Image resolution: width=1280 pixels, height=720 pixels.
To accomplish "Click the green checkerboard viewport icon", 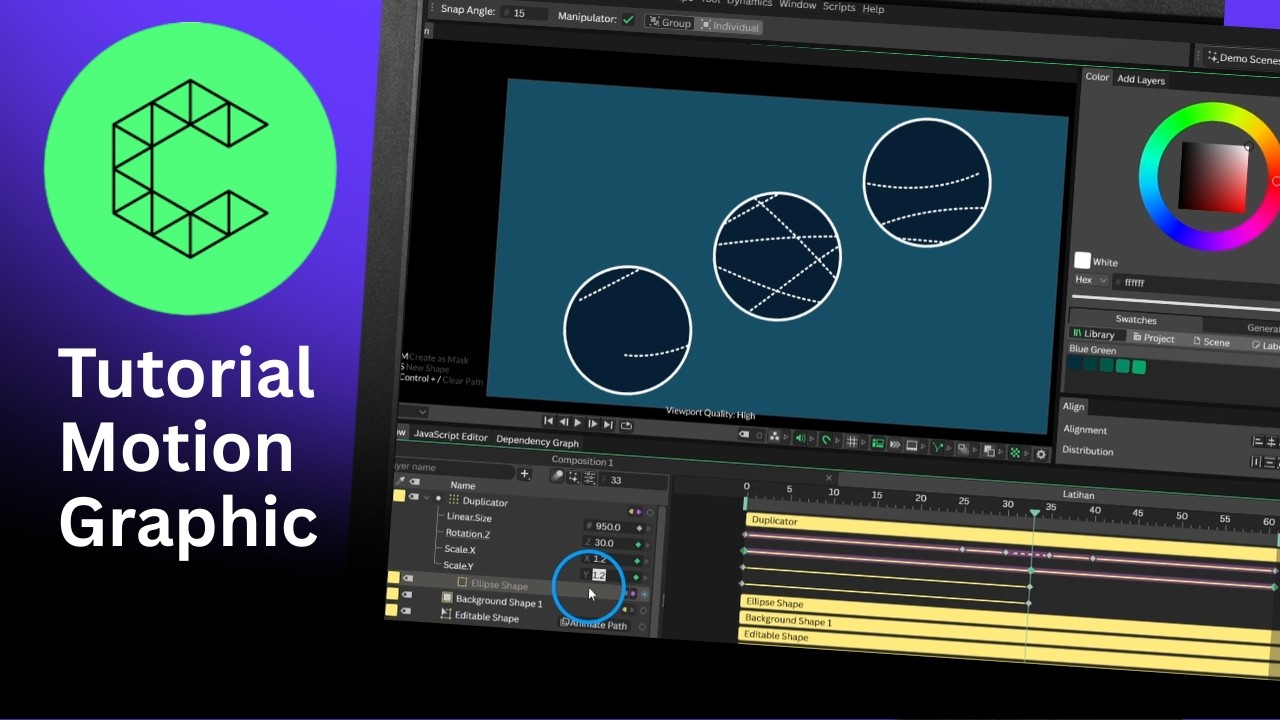I will [x=1015, y=452].
